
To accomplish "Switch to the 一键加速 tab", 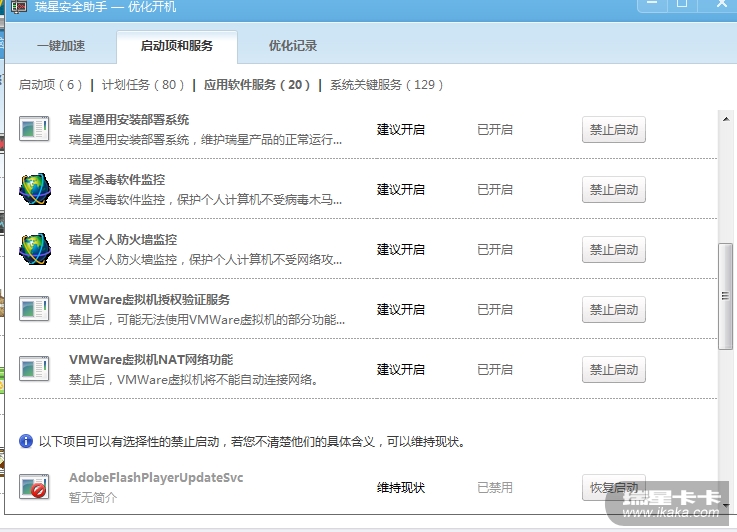I will pyautogui.click(x=61, y=46).
